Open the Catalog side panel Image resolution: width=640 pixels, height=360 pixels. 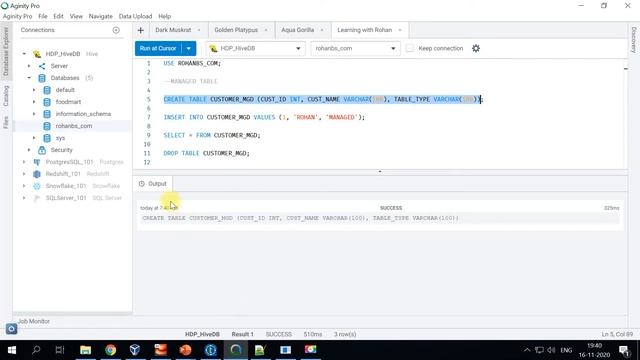(x=6, y=96)
